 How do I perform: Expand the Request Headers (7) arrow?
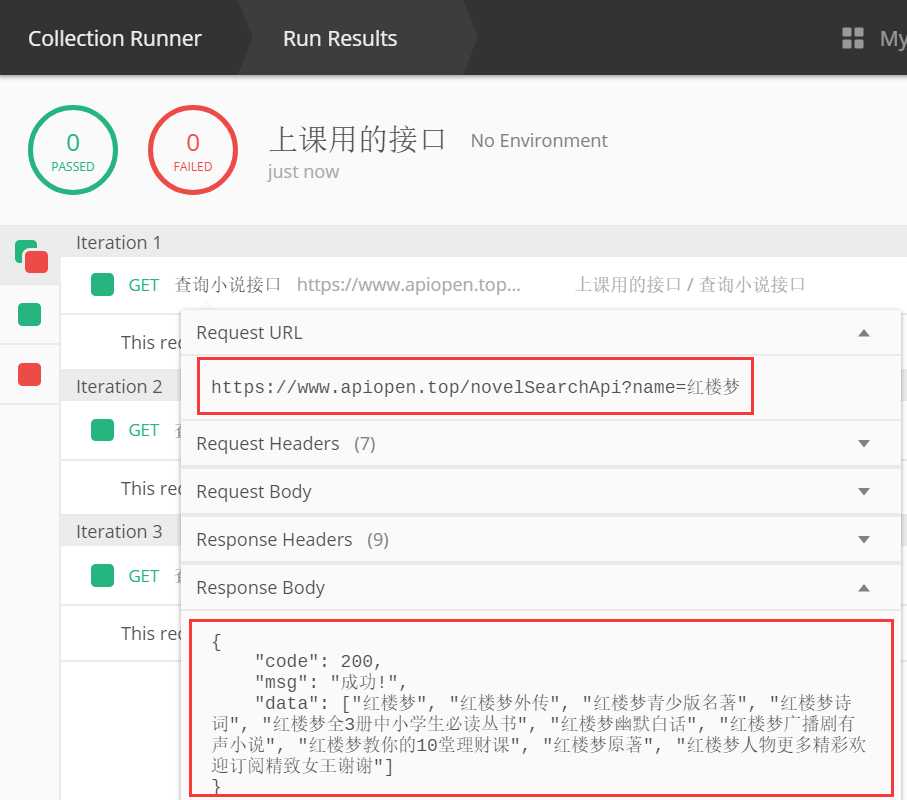click(864, 444)
